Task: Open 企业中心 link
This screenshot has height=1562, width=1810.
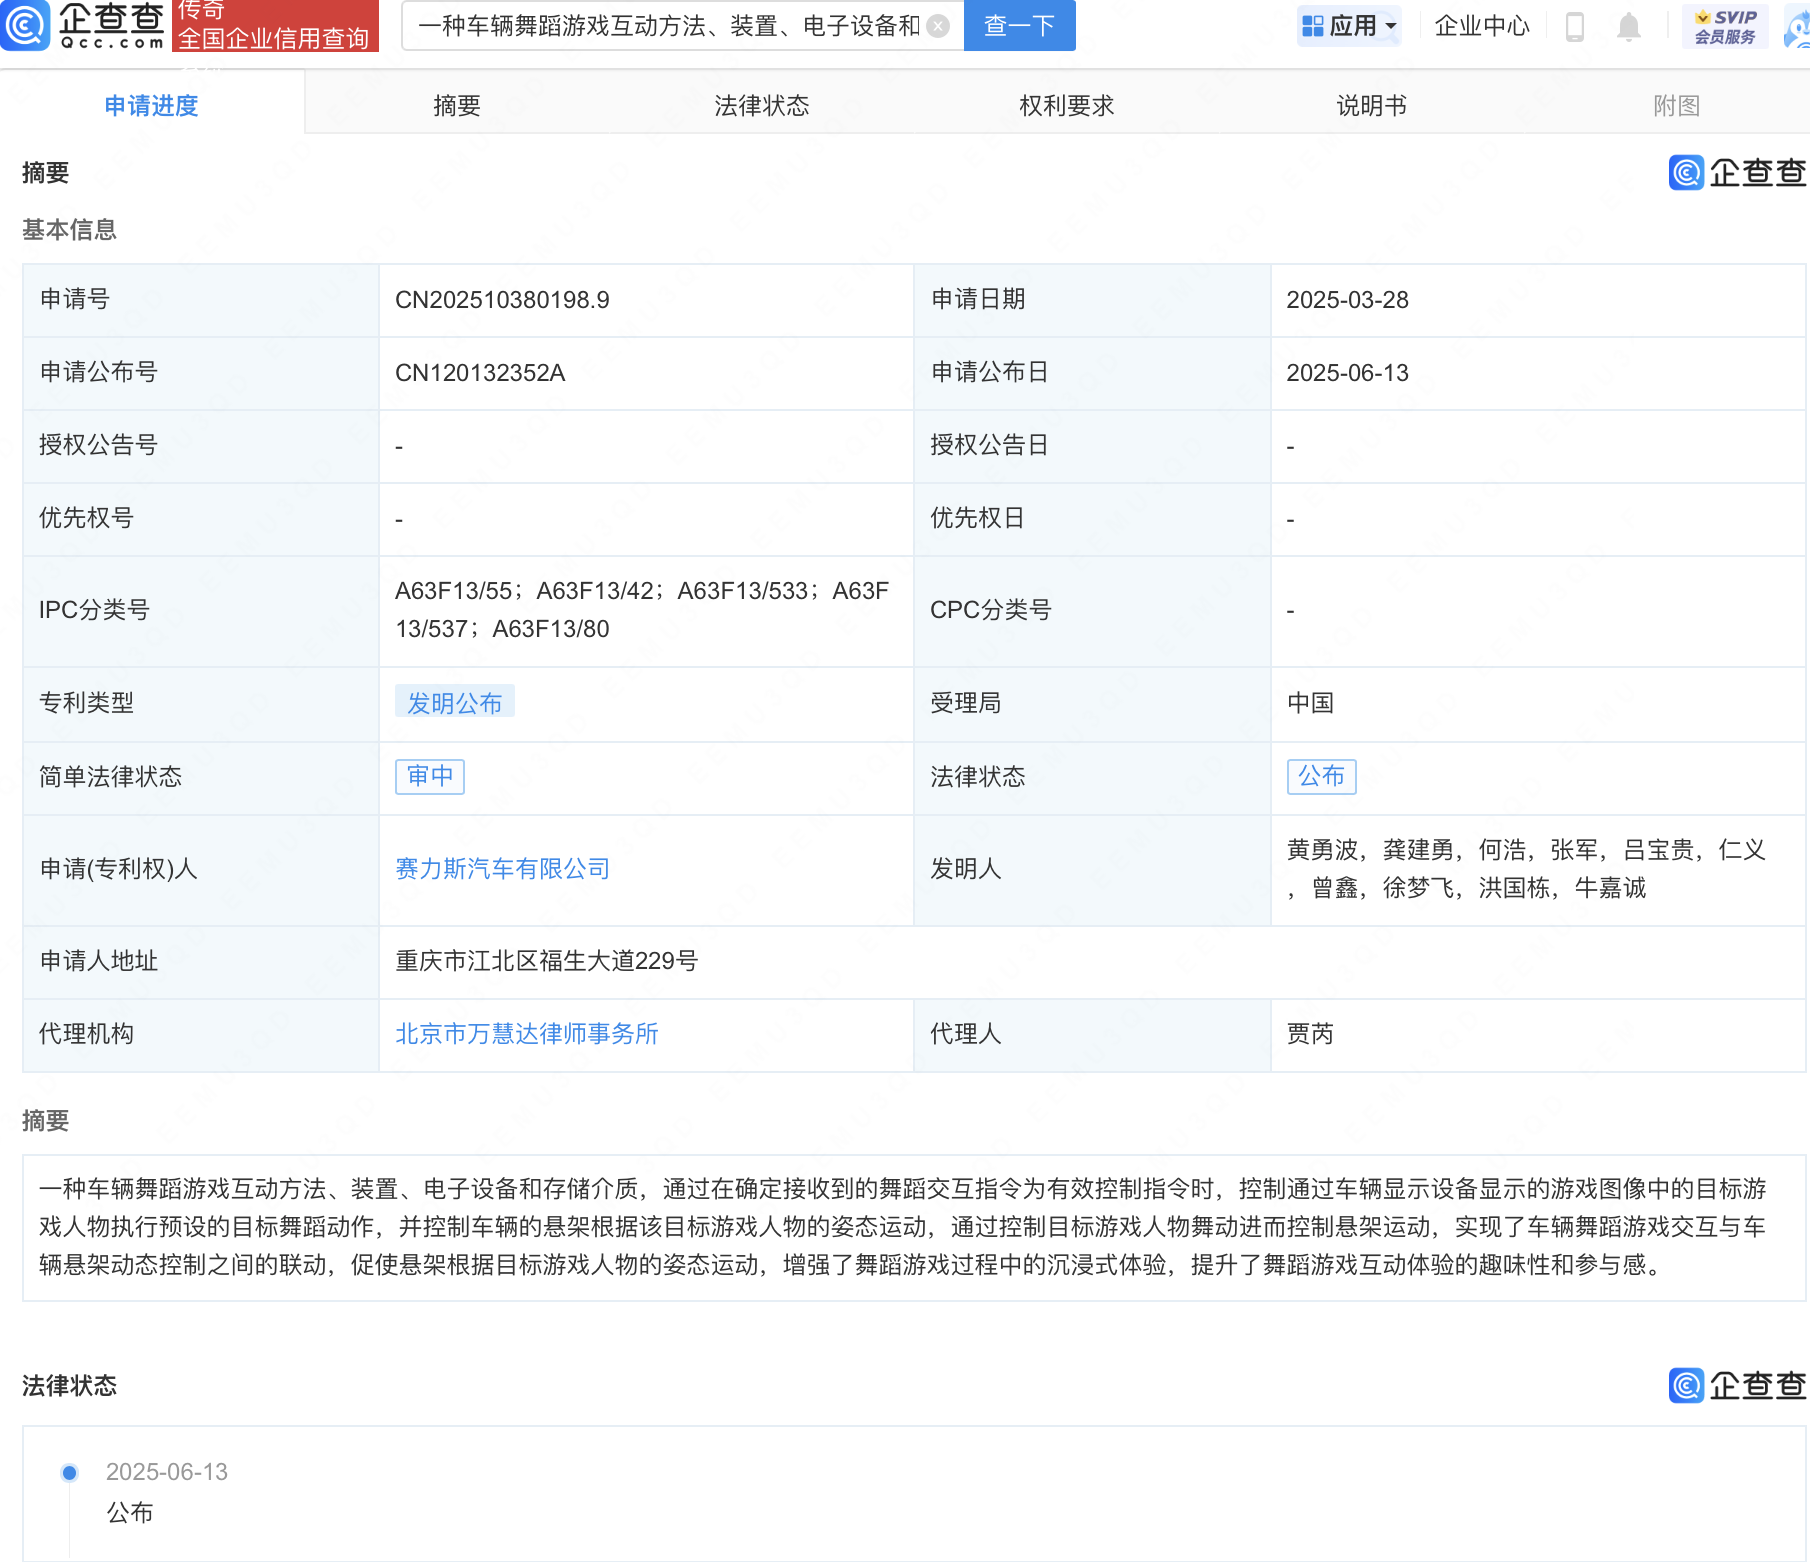Action: pyautogui.click(x=1482, y=26)
